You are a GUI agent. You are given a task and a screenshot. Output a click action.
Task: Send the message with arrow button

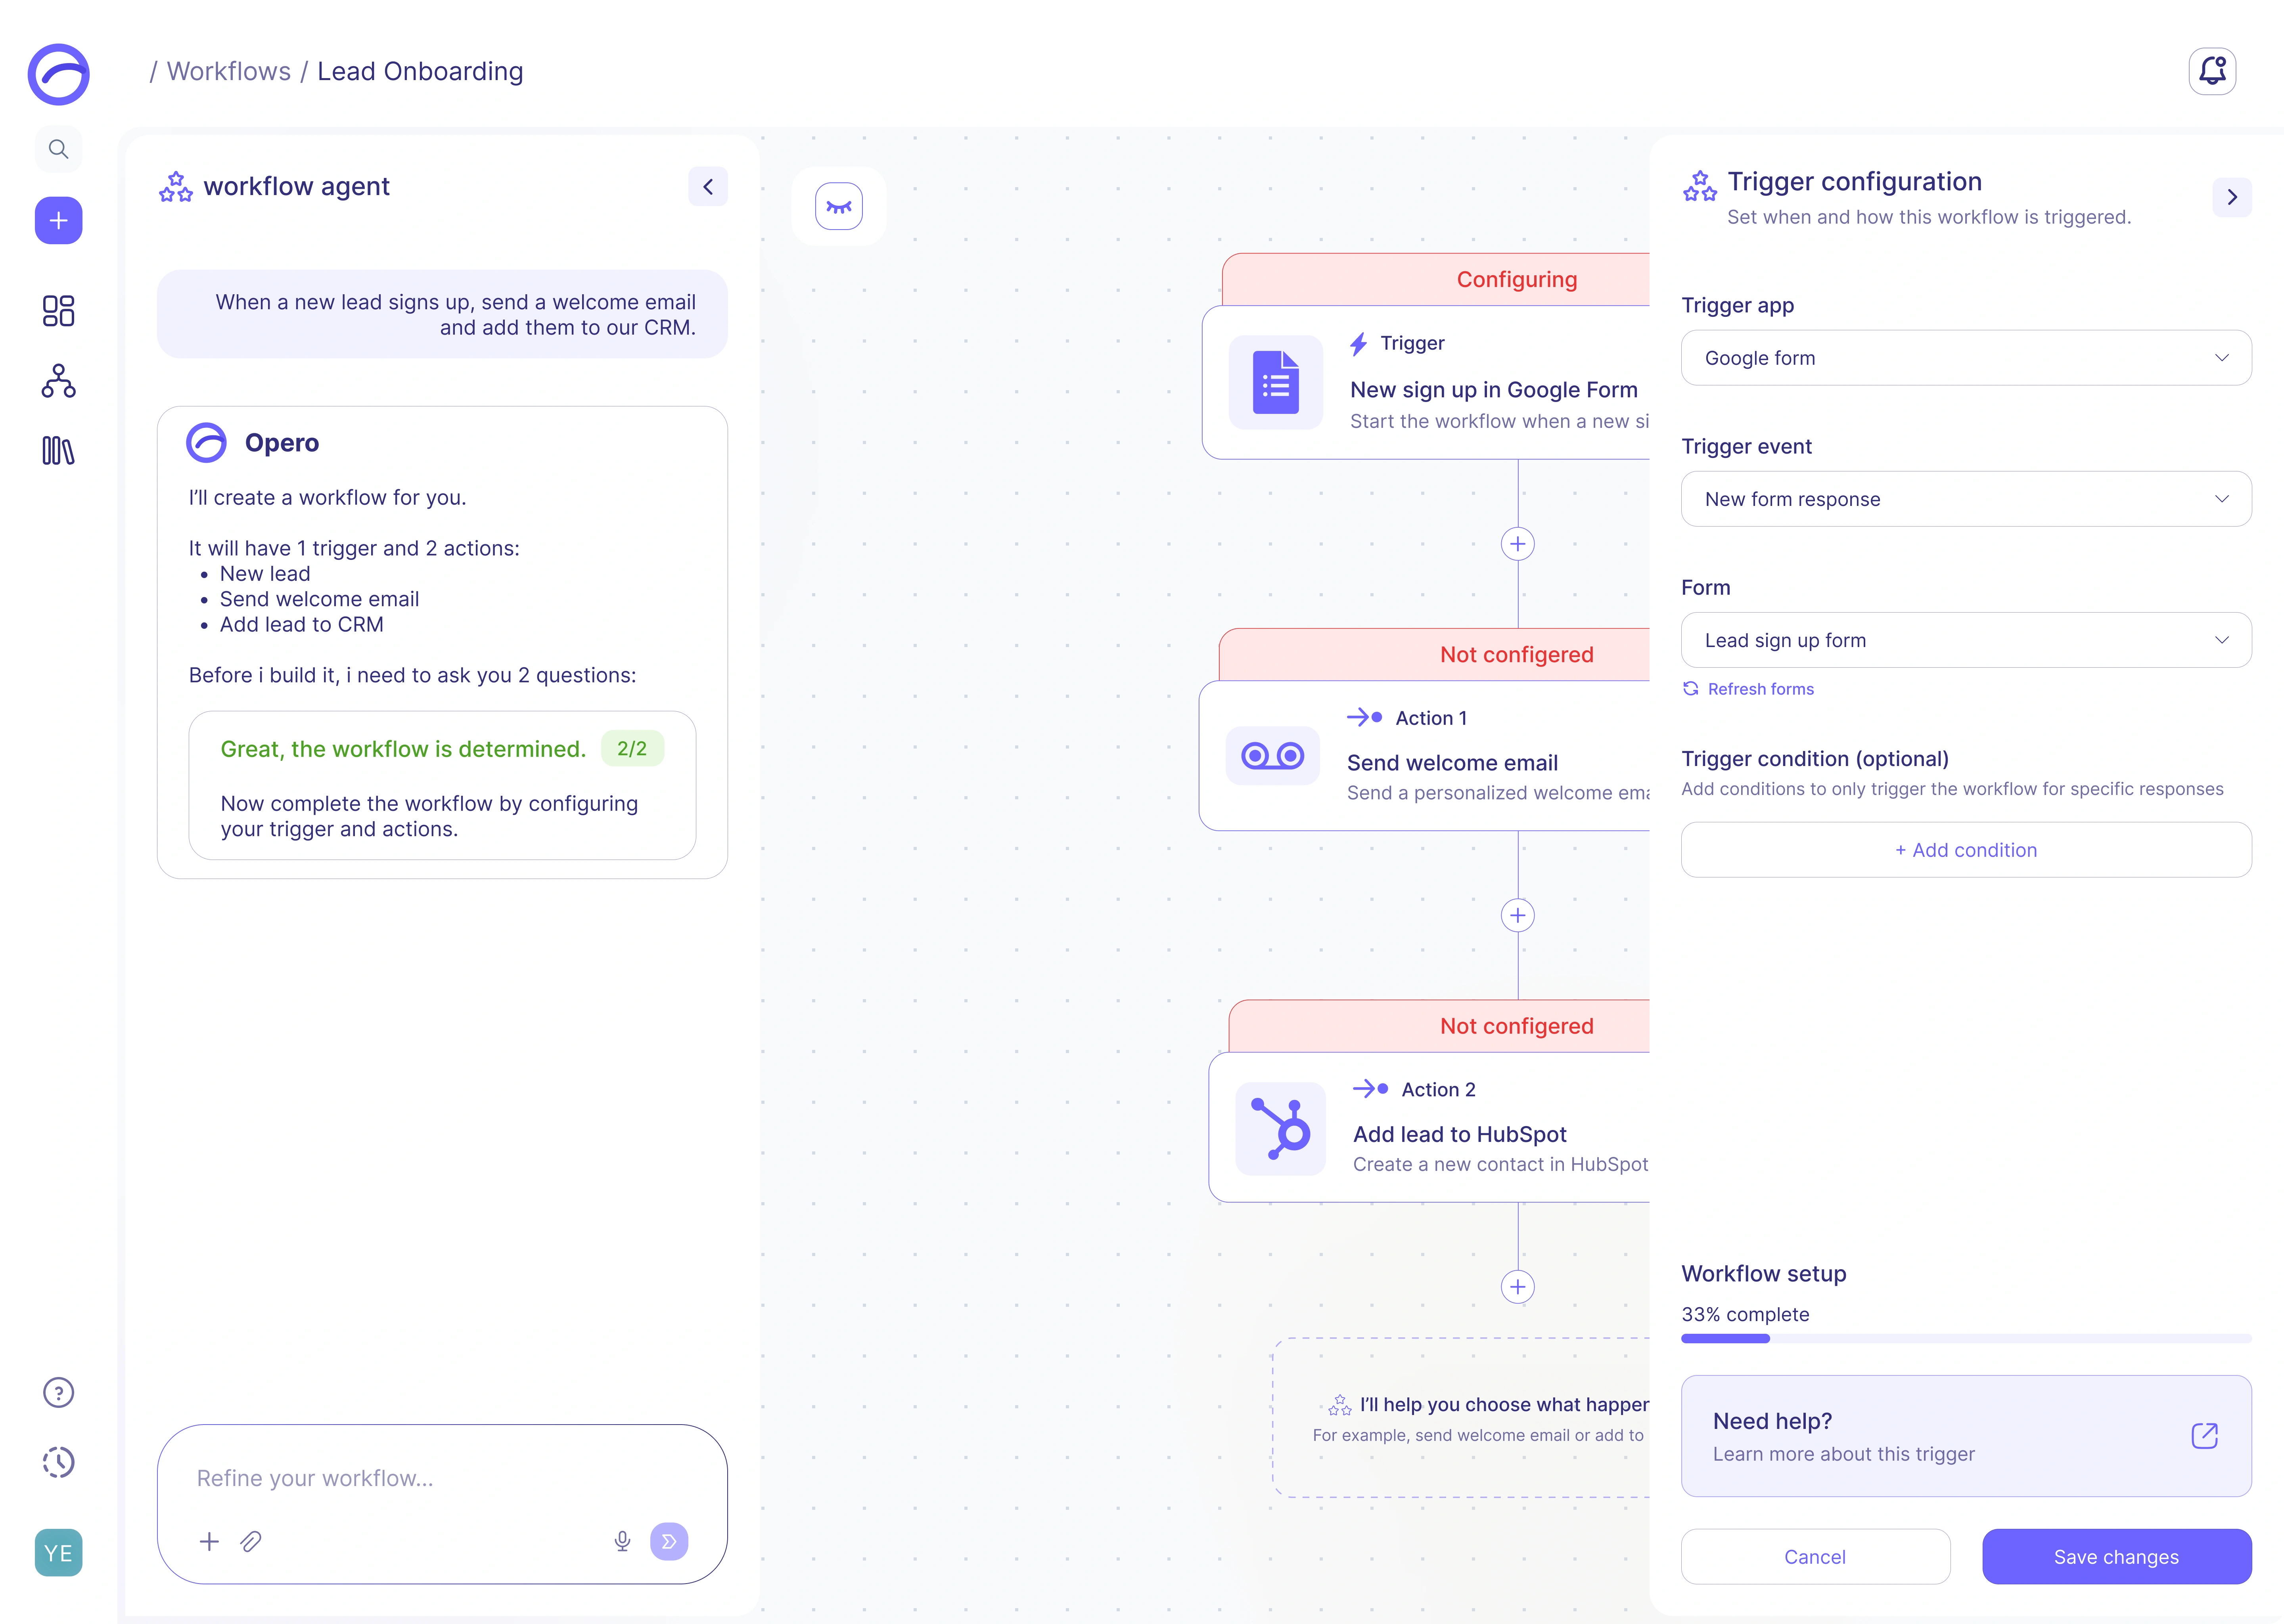pyautogui.click(x=669, y=1542)
